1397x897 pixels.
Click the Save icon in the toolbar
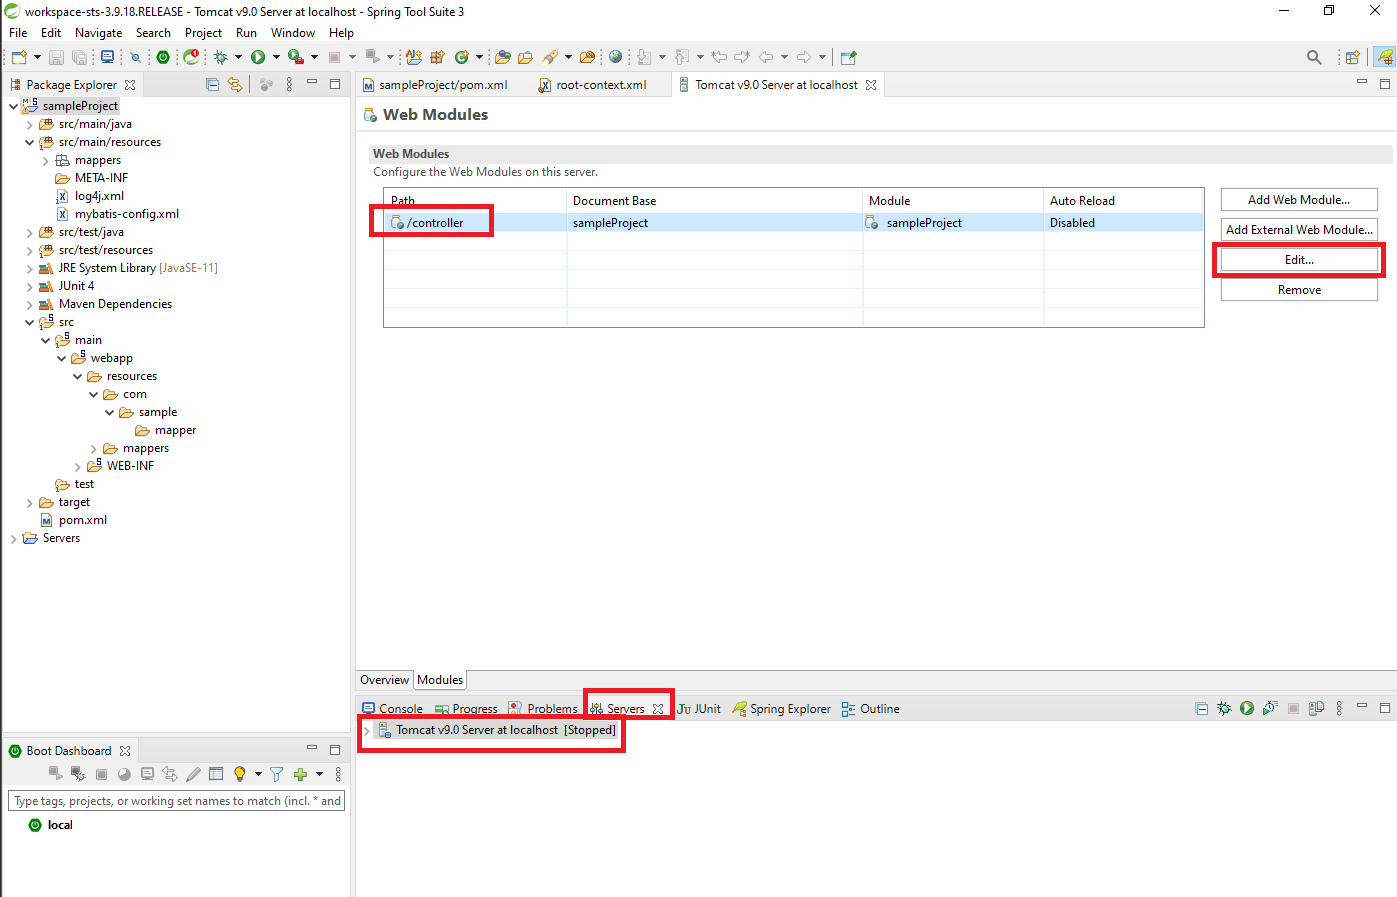tap(57, 57)
